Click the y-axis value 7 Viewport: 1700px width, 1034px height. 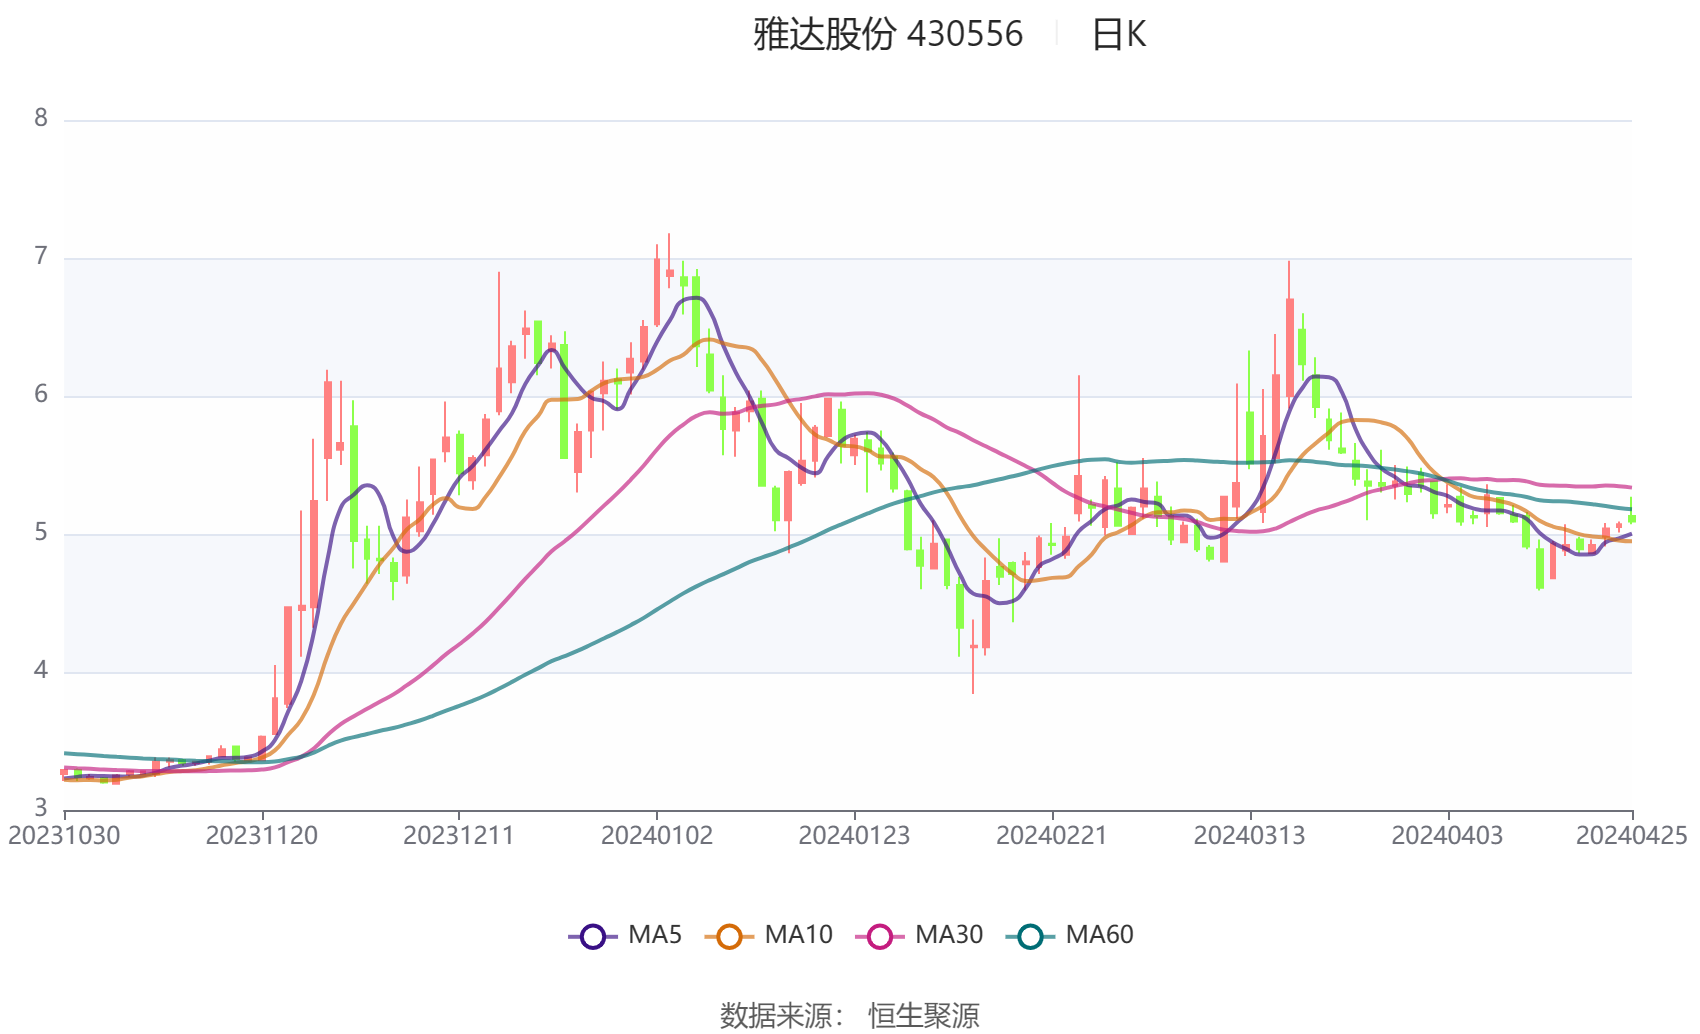tap(40, 257)
